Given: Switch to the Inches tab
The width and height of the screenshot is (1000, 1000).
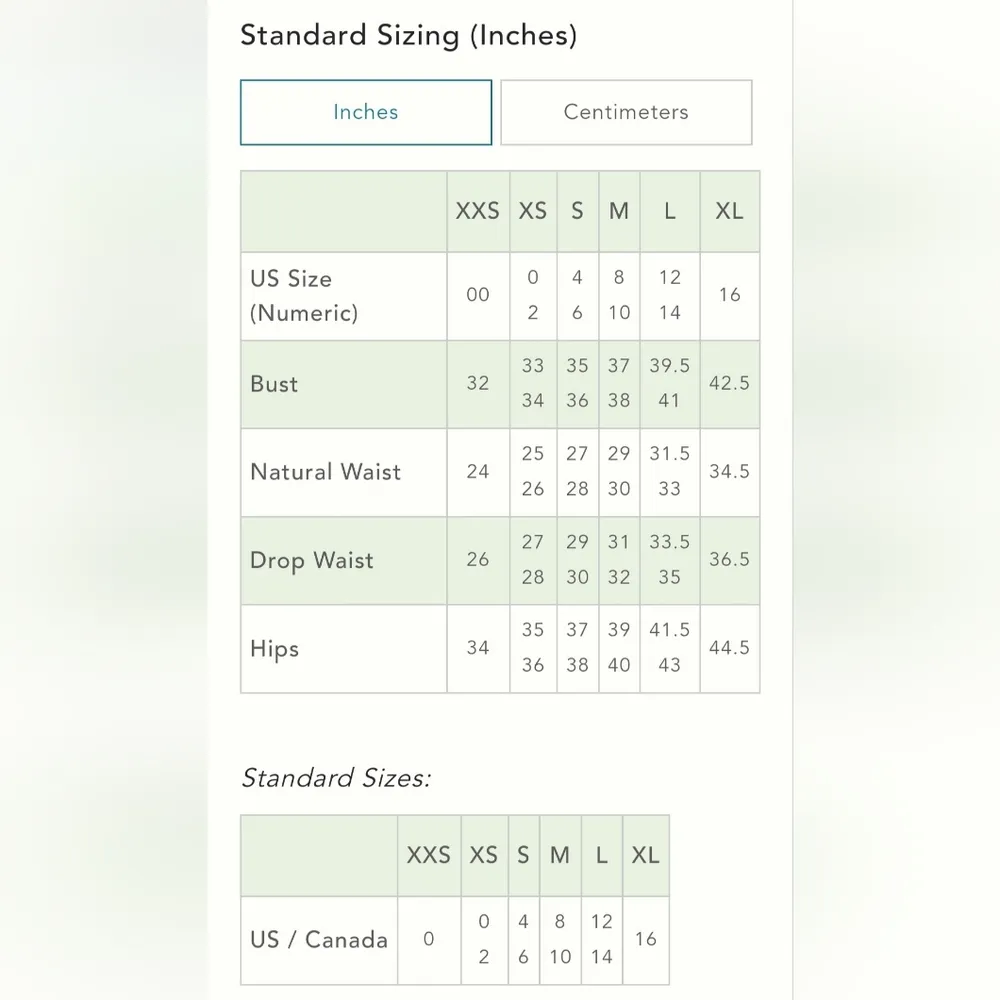Looking at the screenshot, I should [366, 112].
